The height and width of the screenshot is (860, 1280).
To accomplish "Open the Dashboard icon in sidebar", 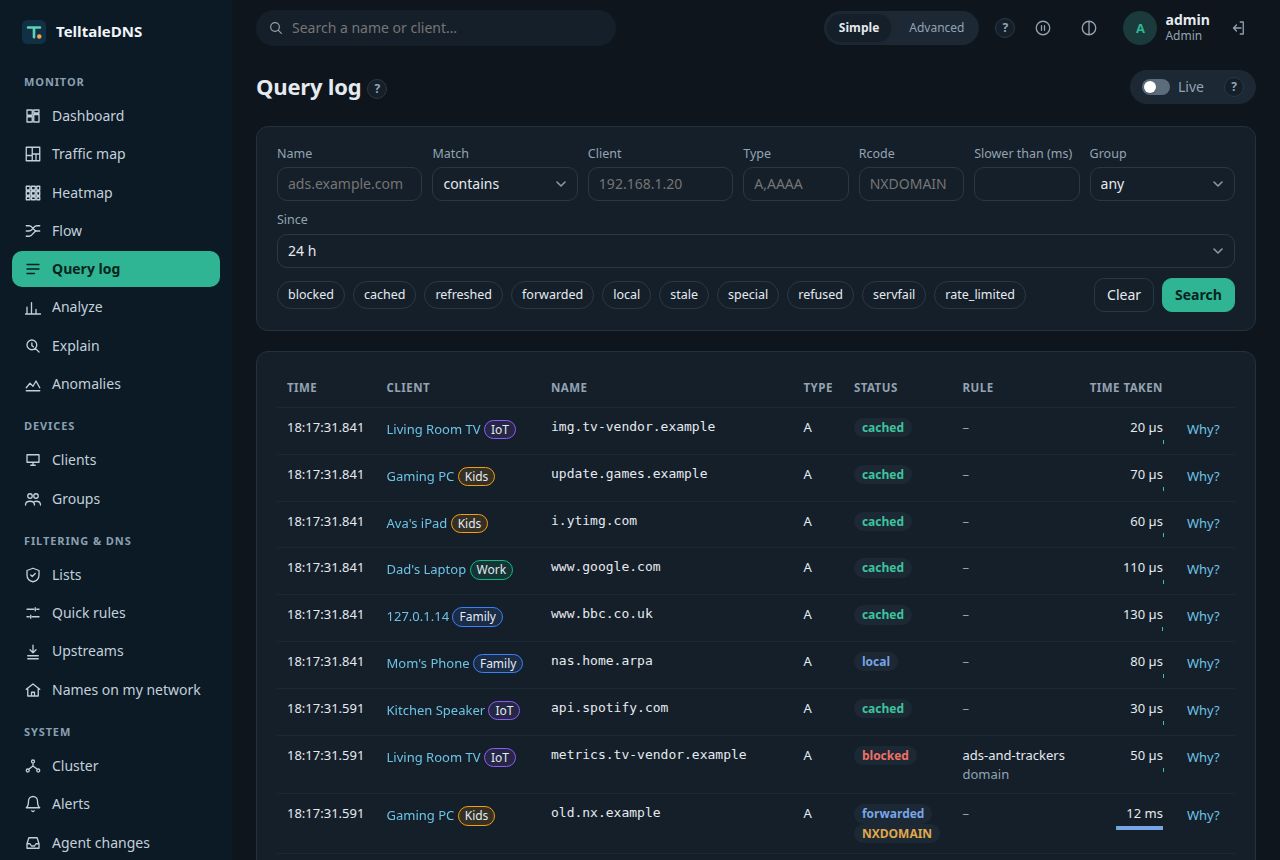I will click(x=33, y=116).
